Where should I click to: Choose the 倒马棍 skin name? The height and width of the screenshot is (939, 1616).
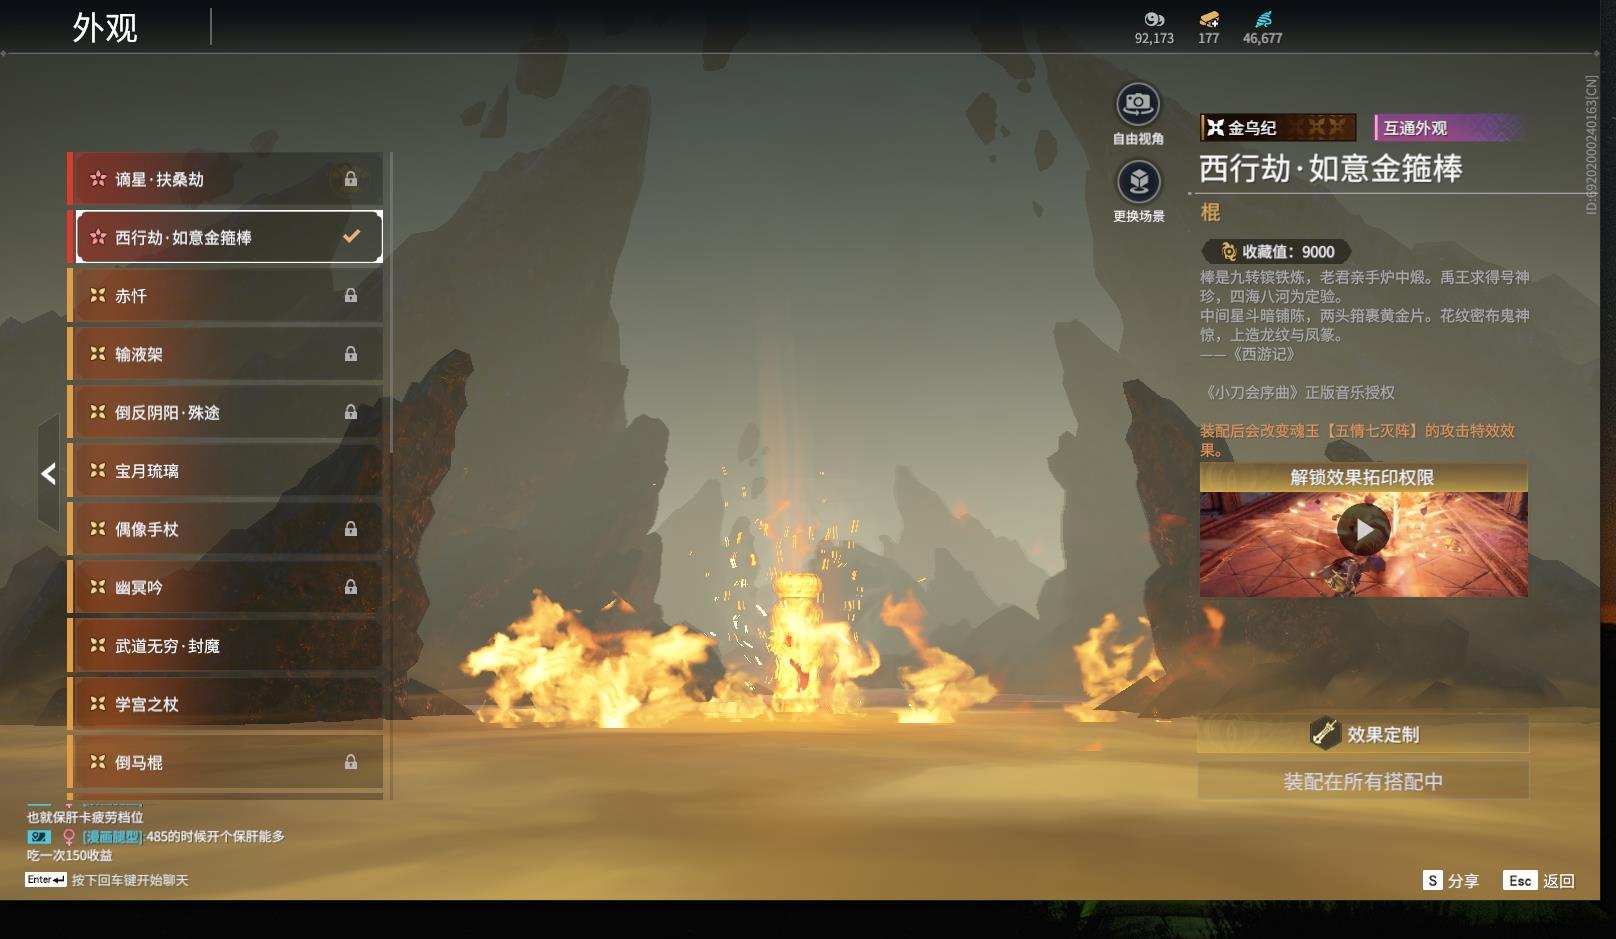click(139, 762)
